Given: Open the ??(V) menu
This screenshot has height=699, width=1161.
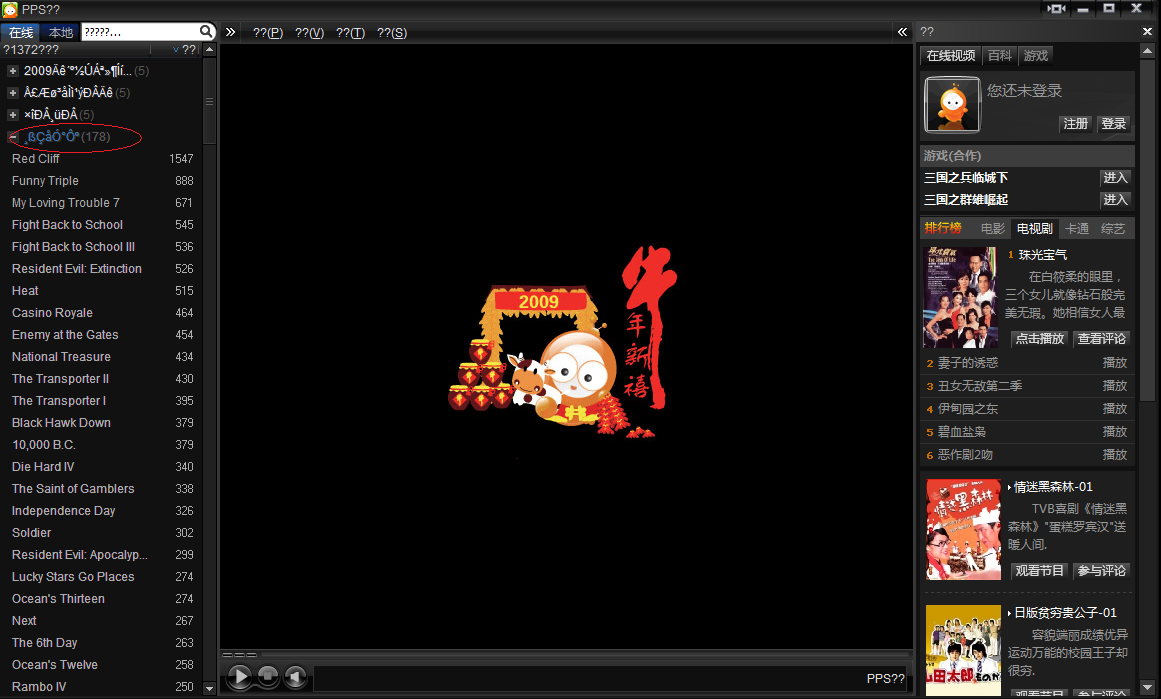Looking at the screenshot, I should tap(310, 33).
